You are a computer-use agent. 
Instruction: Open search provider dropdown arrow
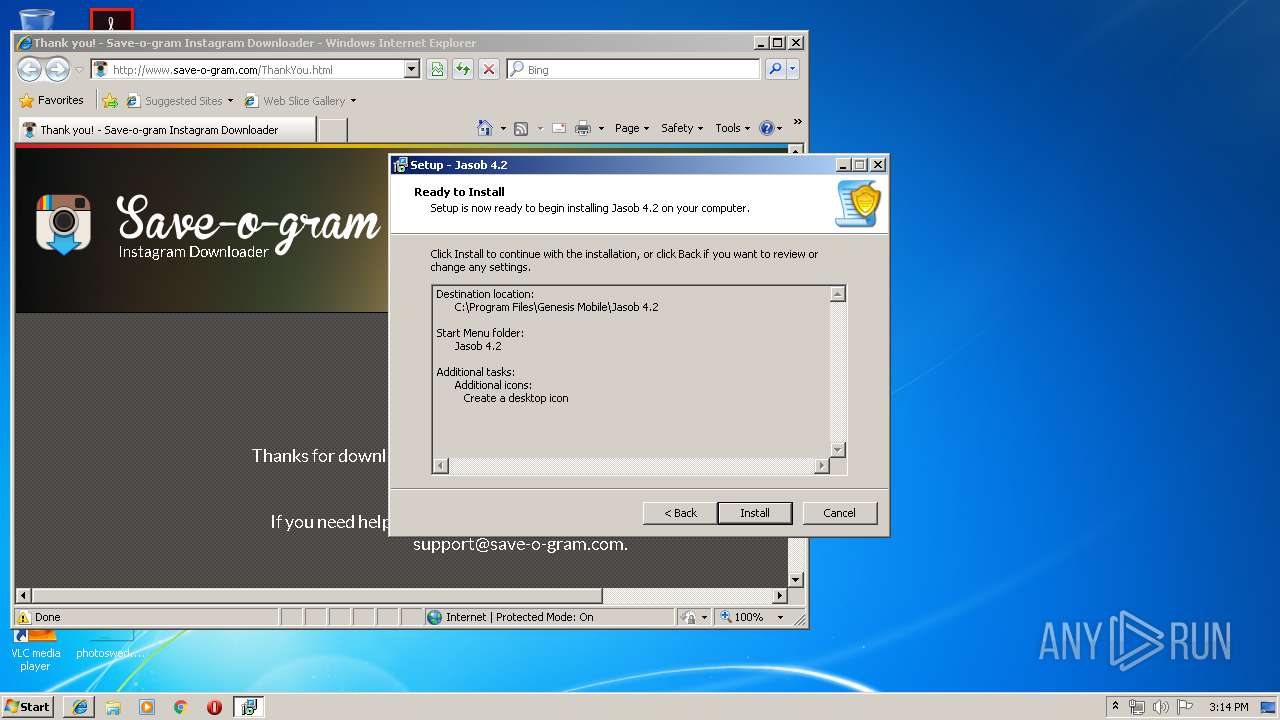point(793,69)
